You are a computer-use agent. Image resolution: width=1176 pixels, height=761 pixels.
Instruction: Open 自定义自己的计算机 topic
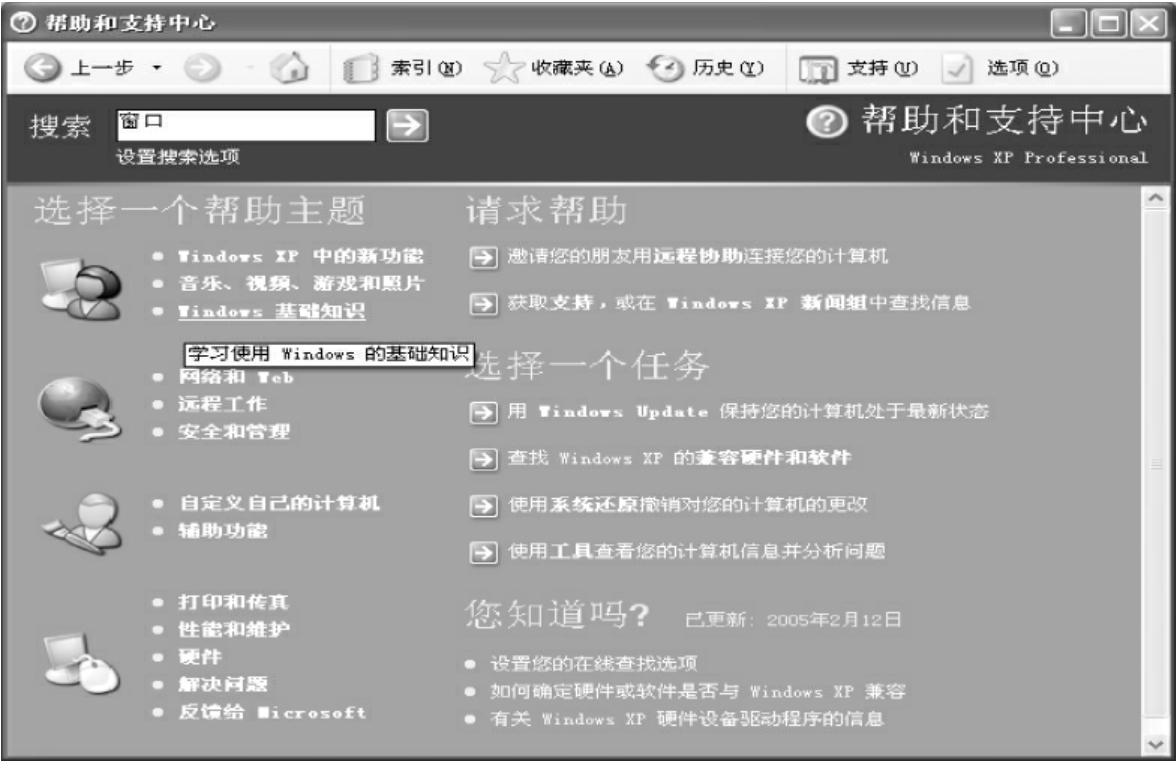pyautogui.click(x=279, y=503)
